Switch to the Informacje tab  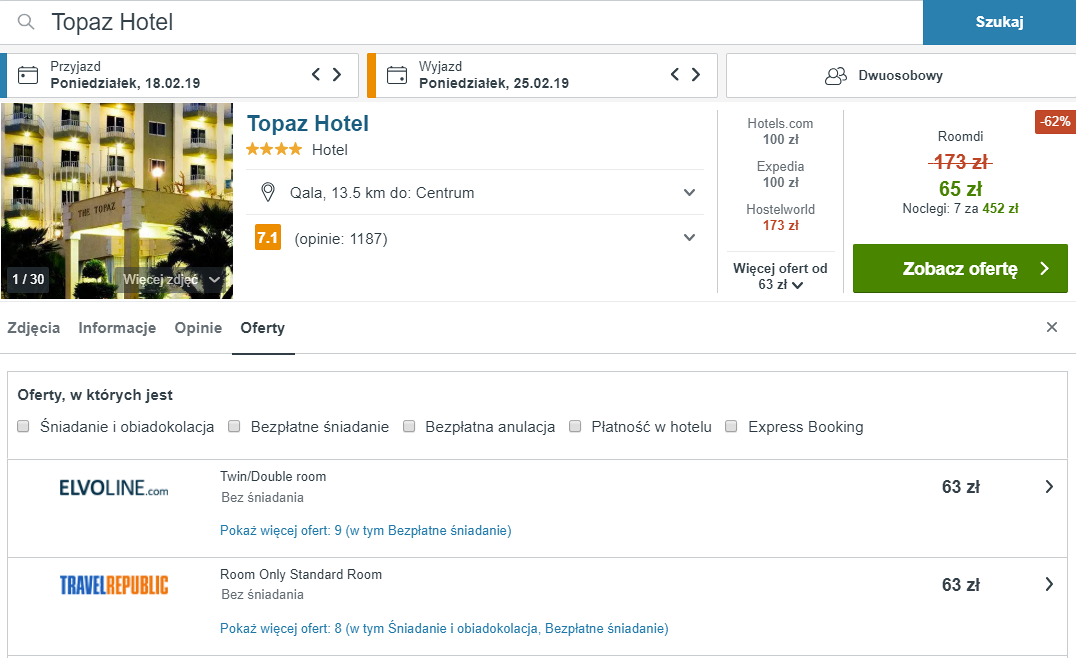tap(117, 328)
